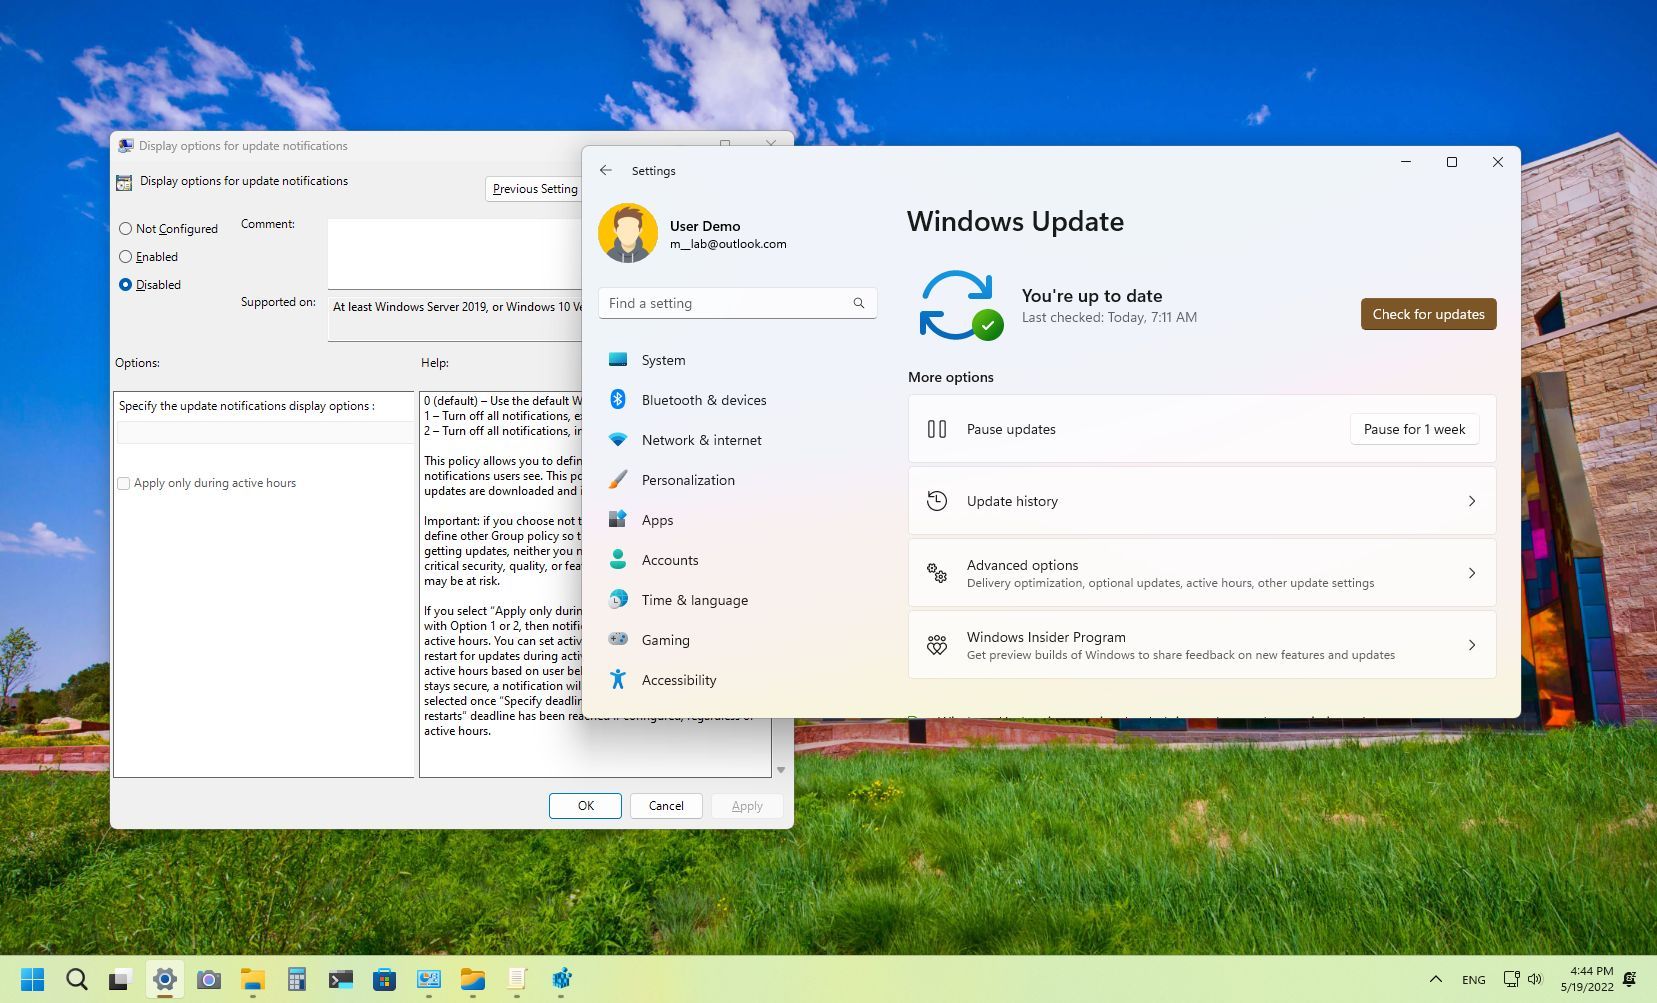
Task: Pause updates for 1 week
Action: [1413, 429]
